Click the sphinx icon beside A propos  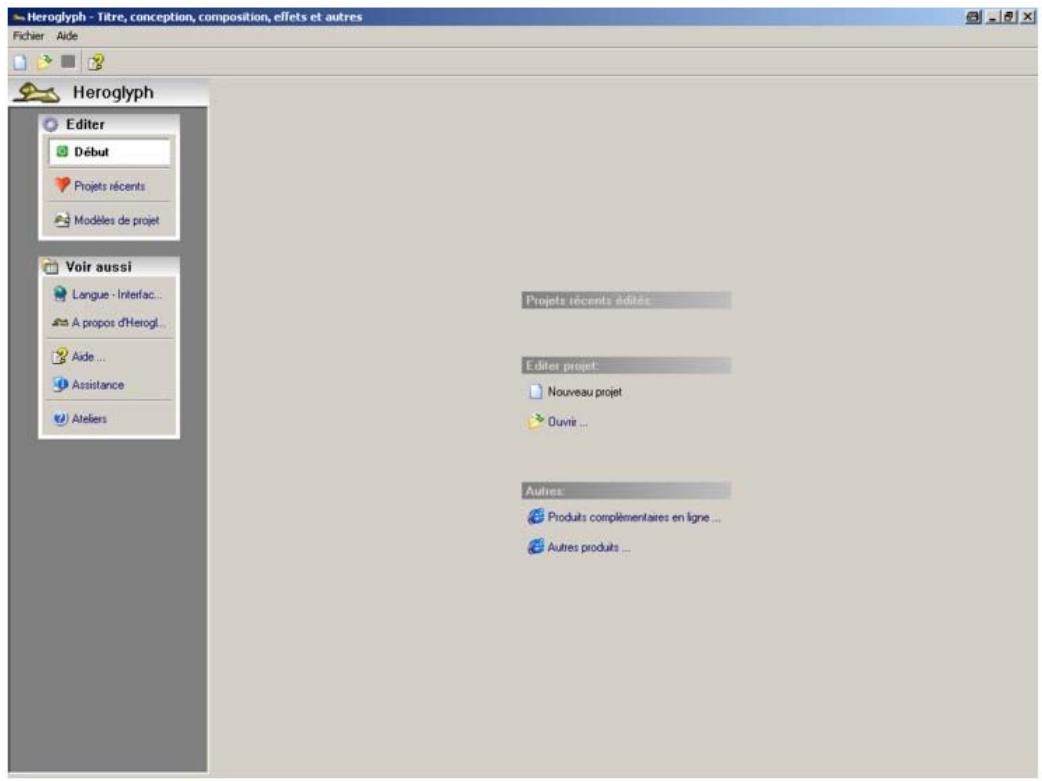click(60, 322)
